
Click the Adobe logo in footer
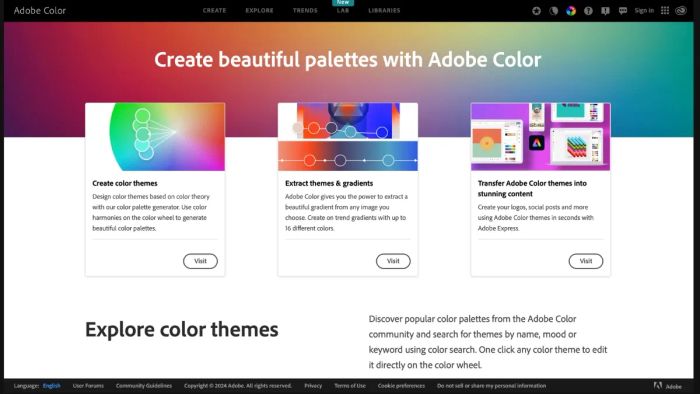coord(668,386)
